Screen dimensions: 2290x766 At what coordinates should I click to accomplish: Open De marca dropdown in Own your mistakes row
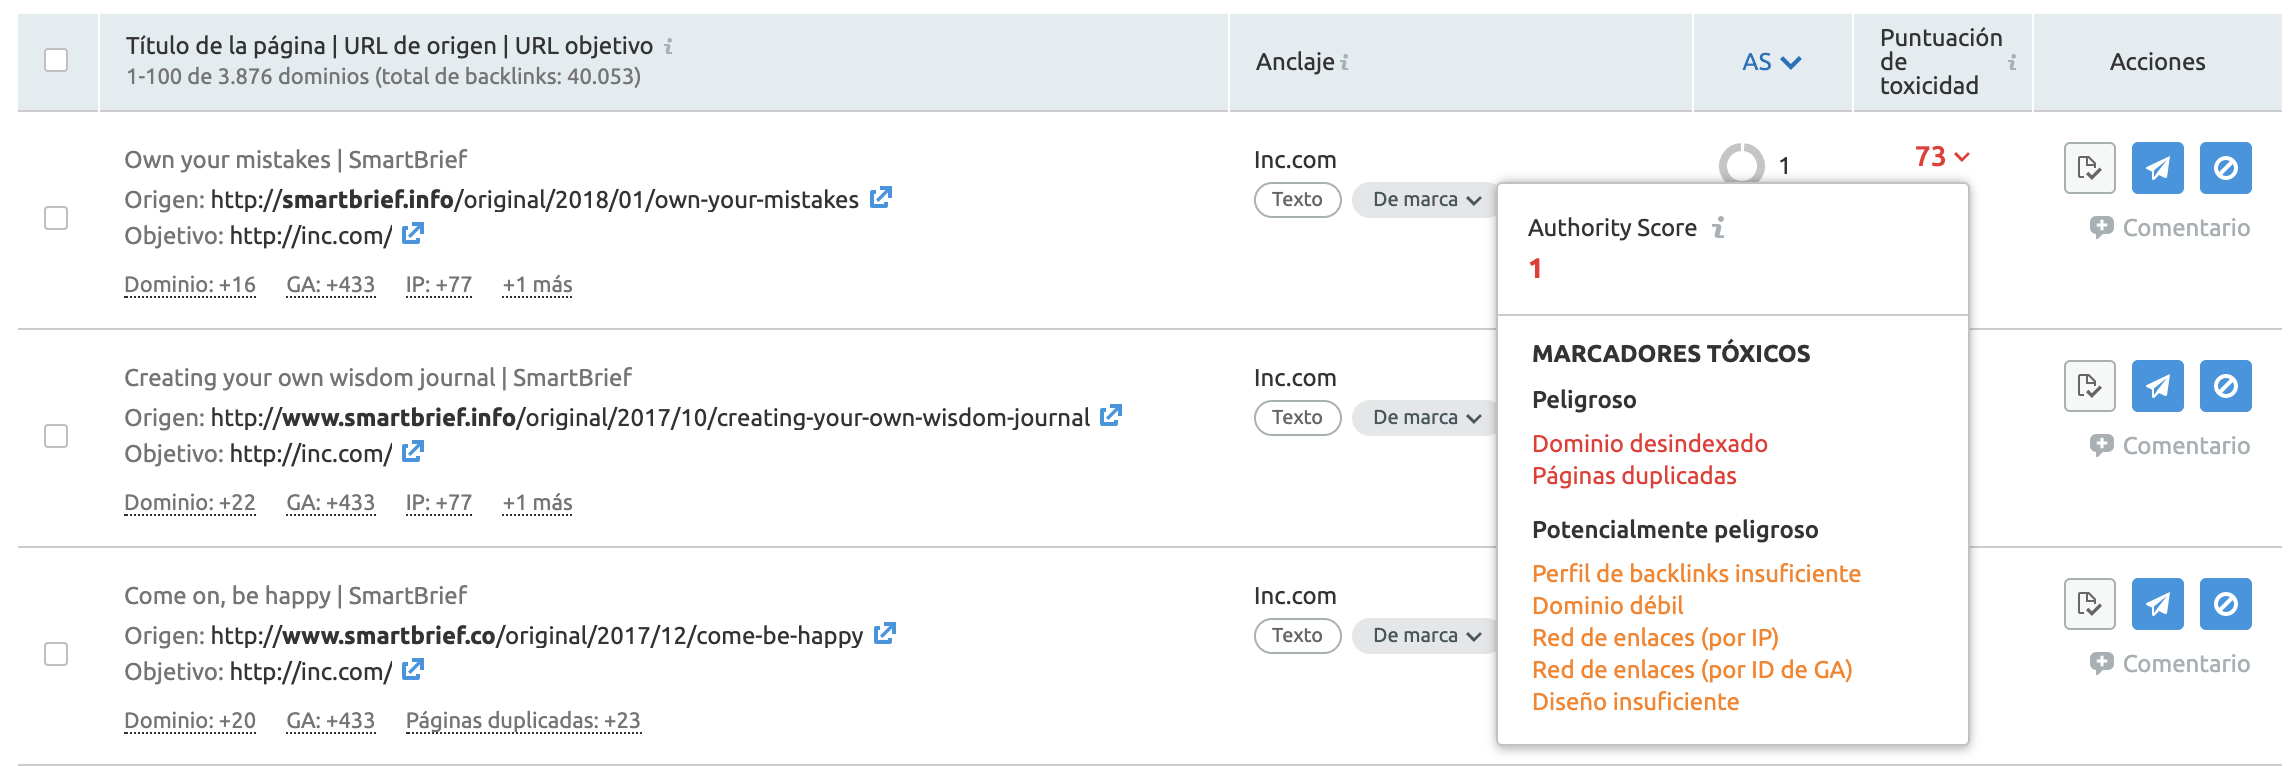coord(1425,199)
